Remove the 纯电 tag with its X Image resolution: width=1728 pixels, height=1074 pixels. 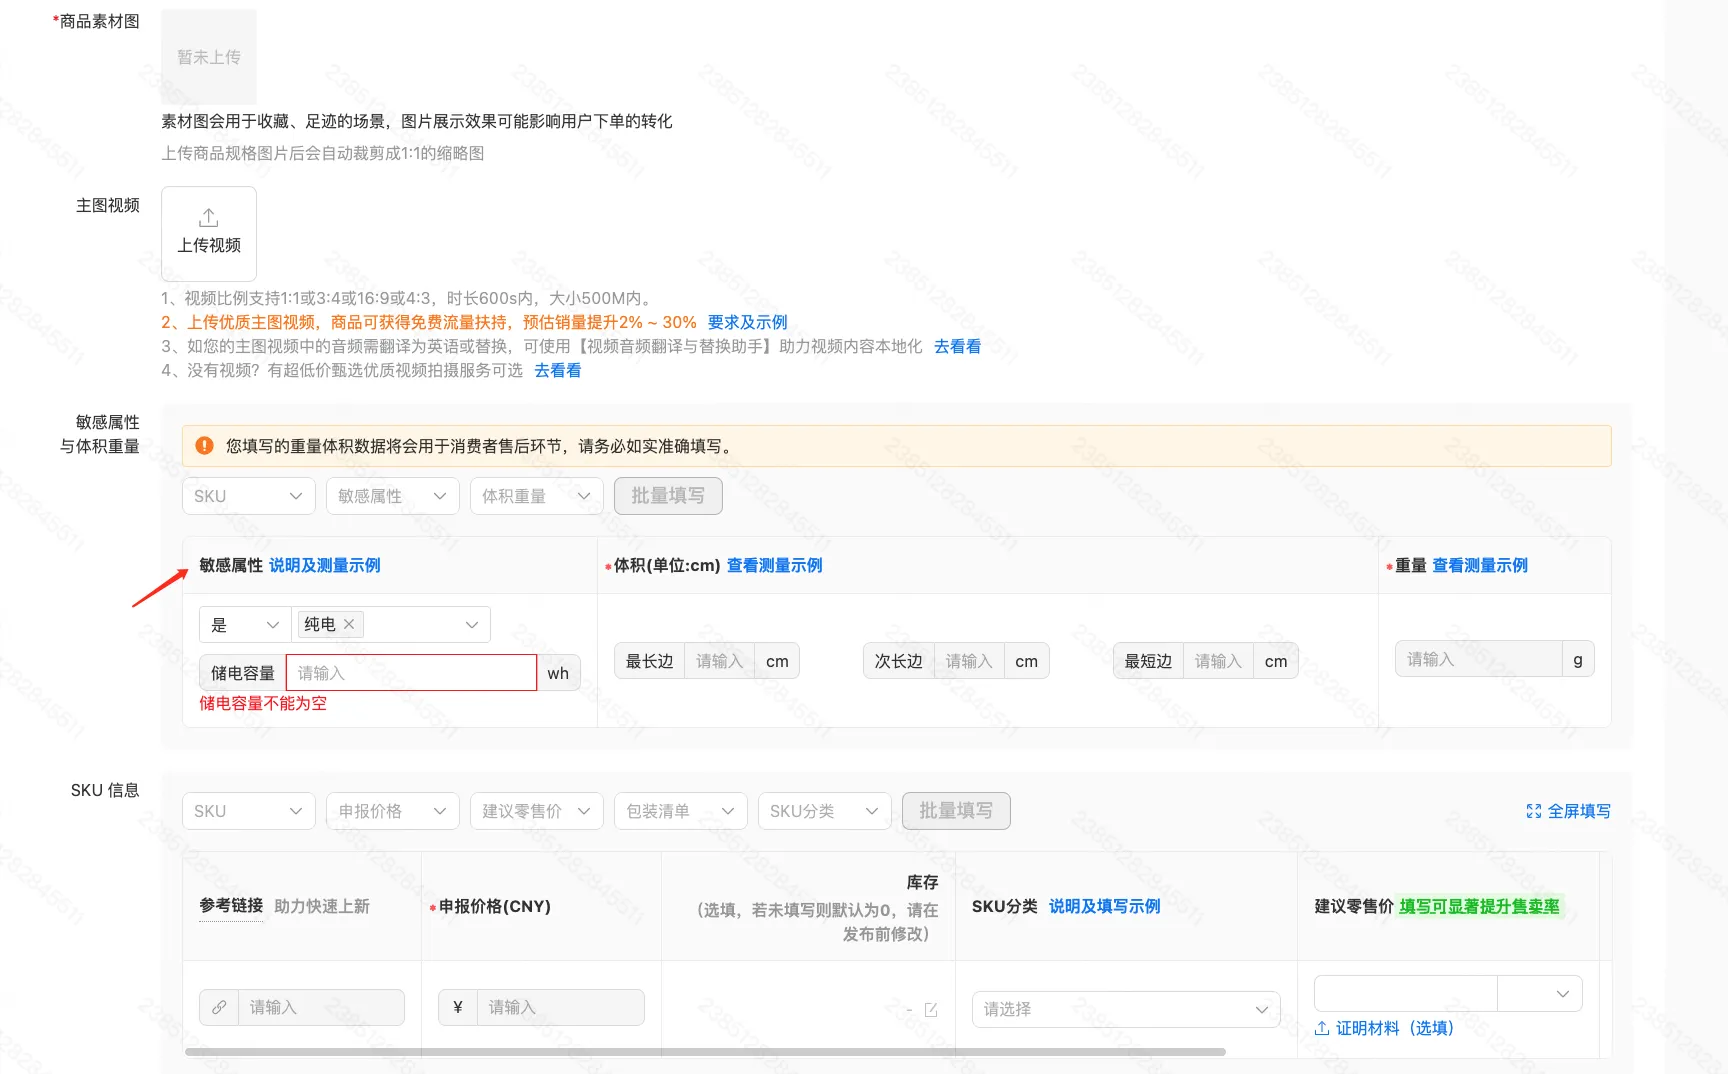349,624
